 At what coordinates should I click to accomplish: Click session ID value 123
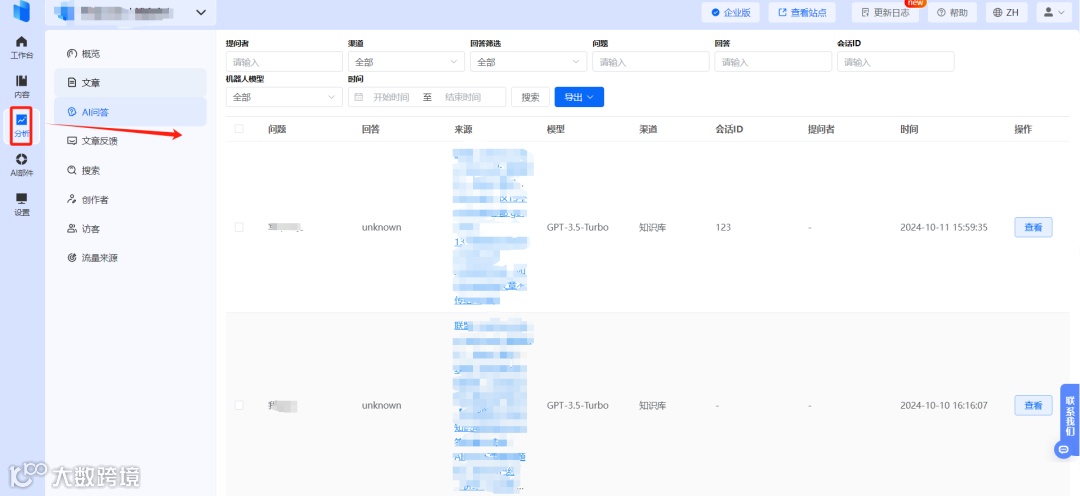pyautogui.click(x=723, y=227)
